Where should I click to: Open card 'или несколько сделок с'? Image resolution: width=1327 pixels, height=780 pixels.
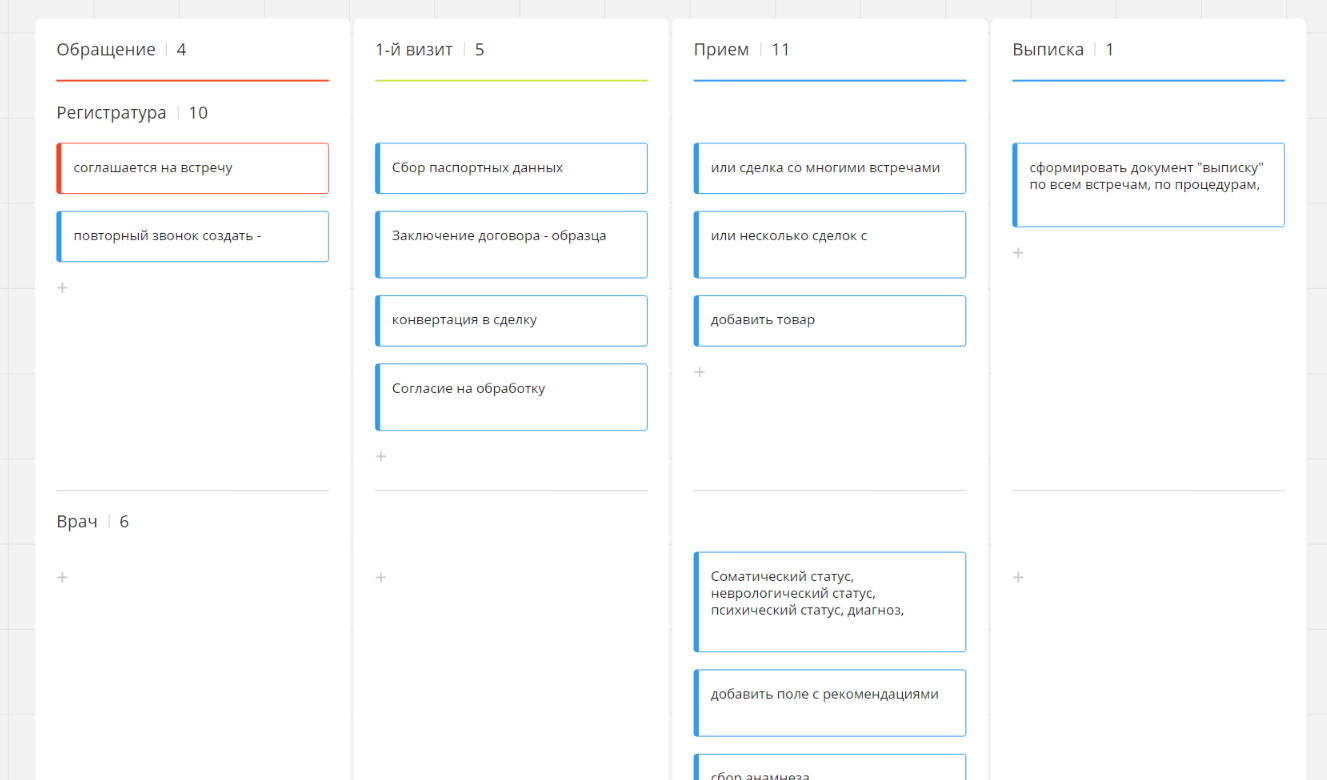[x=830, y=244]
